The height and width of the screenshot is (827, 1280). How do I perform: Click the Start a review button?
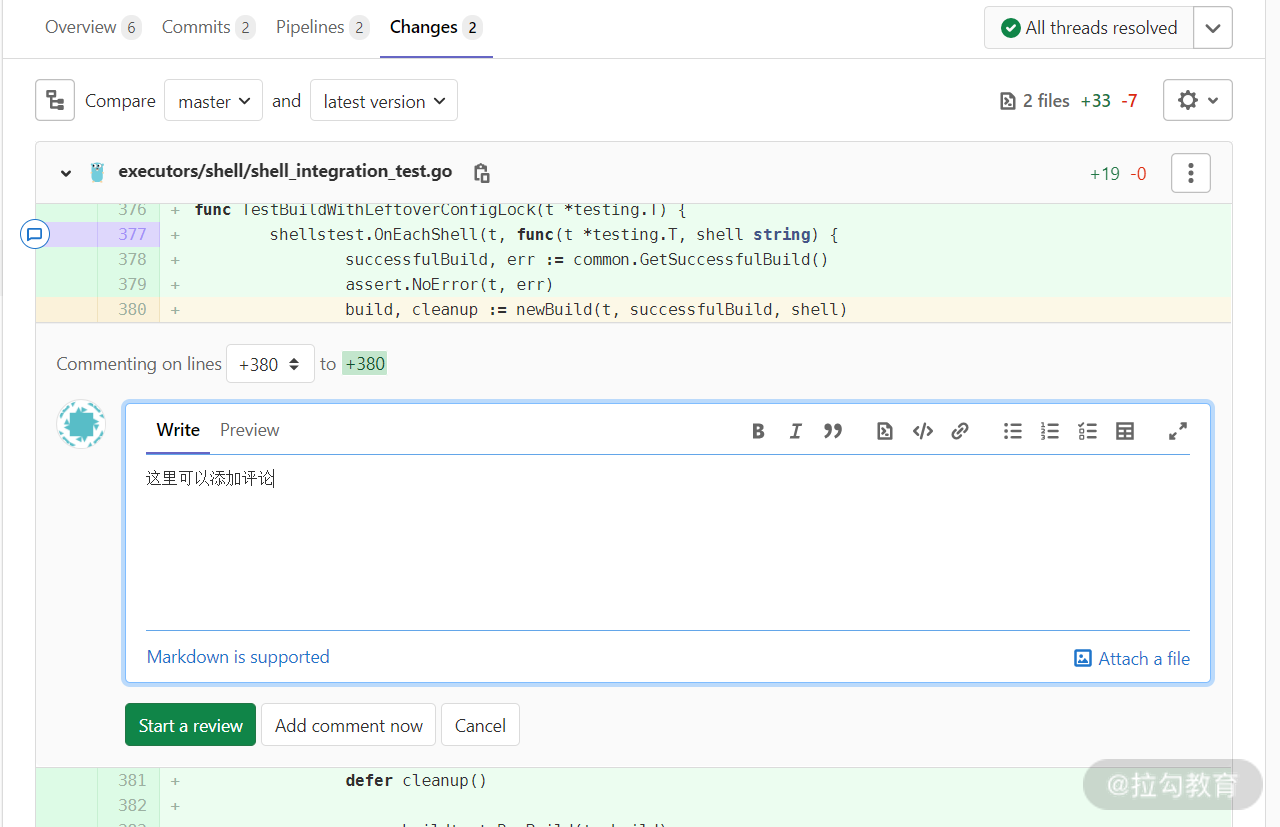click(191, 725)
